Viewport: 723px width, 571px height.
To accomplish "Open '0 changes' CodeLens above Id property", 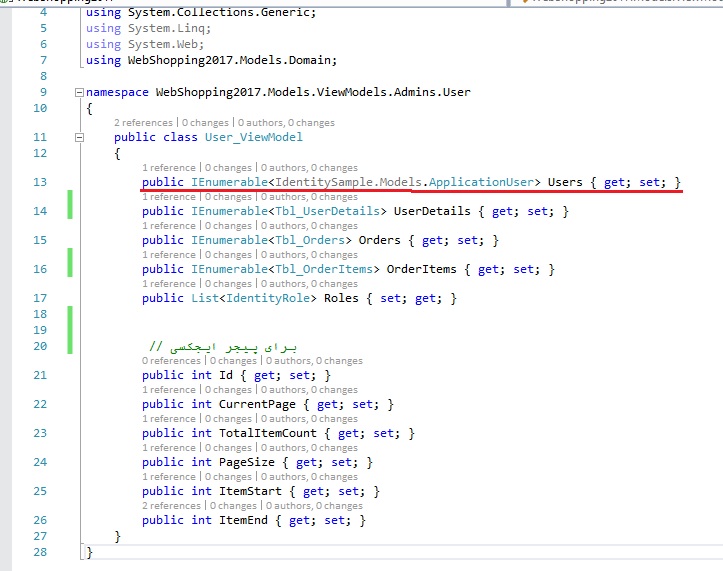I will [233, 361].
